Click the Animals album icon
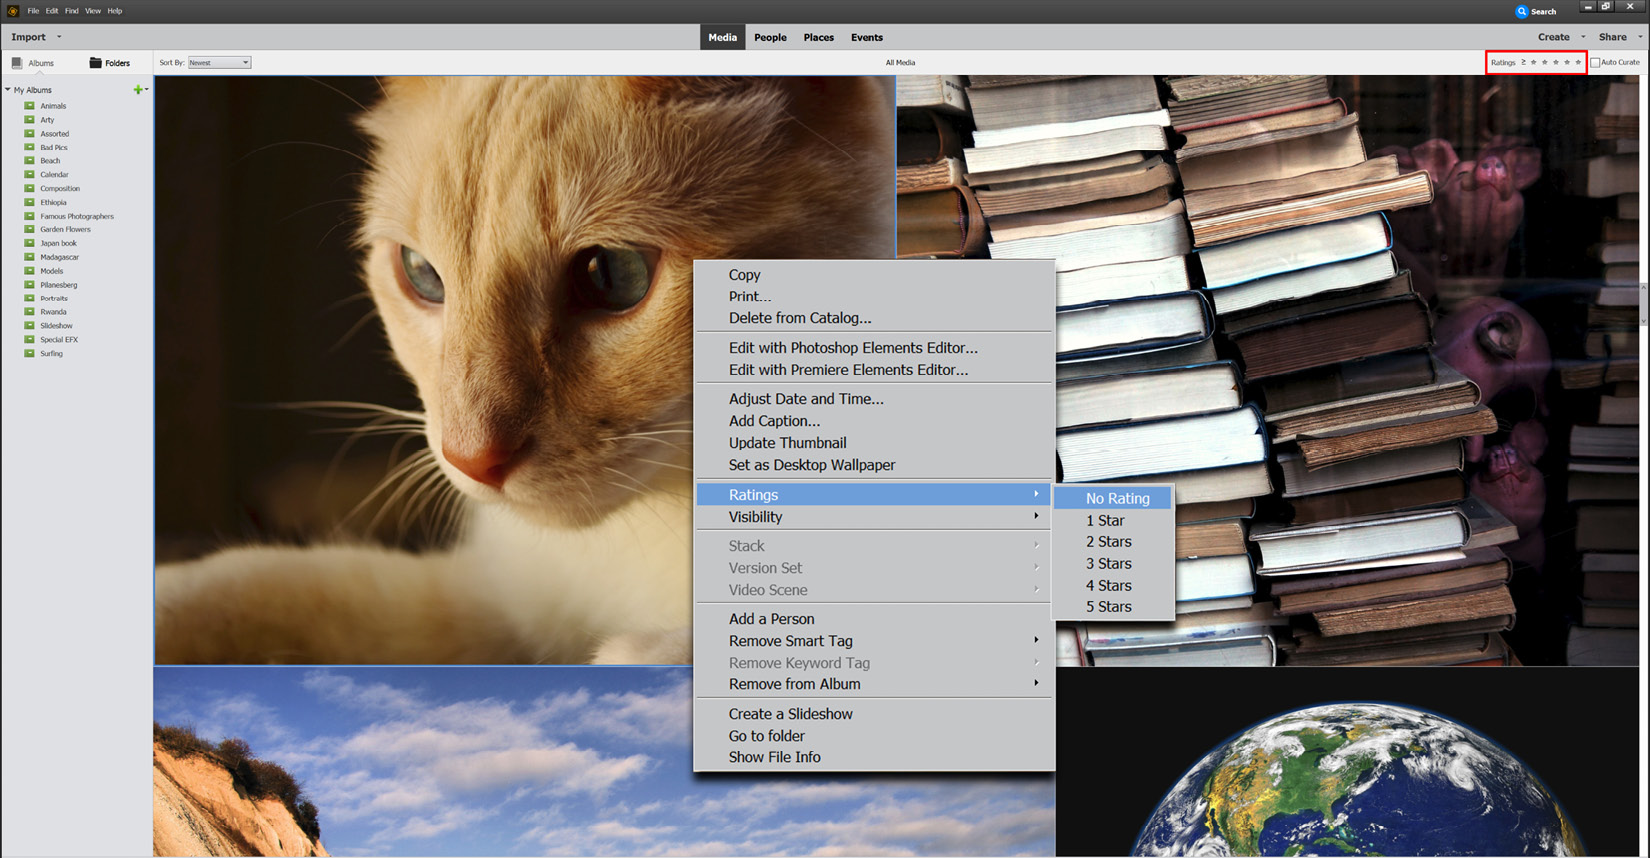Viewport: 1650px width, 858px height. pyautogui.click(x=30, y=105)
